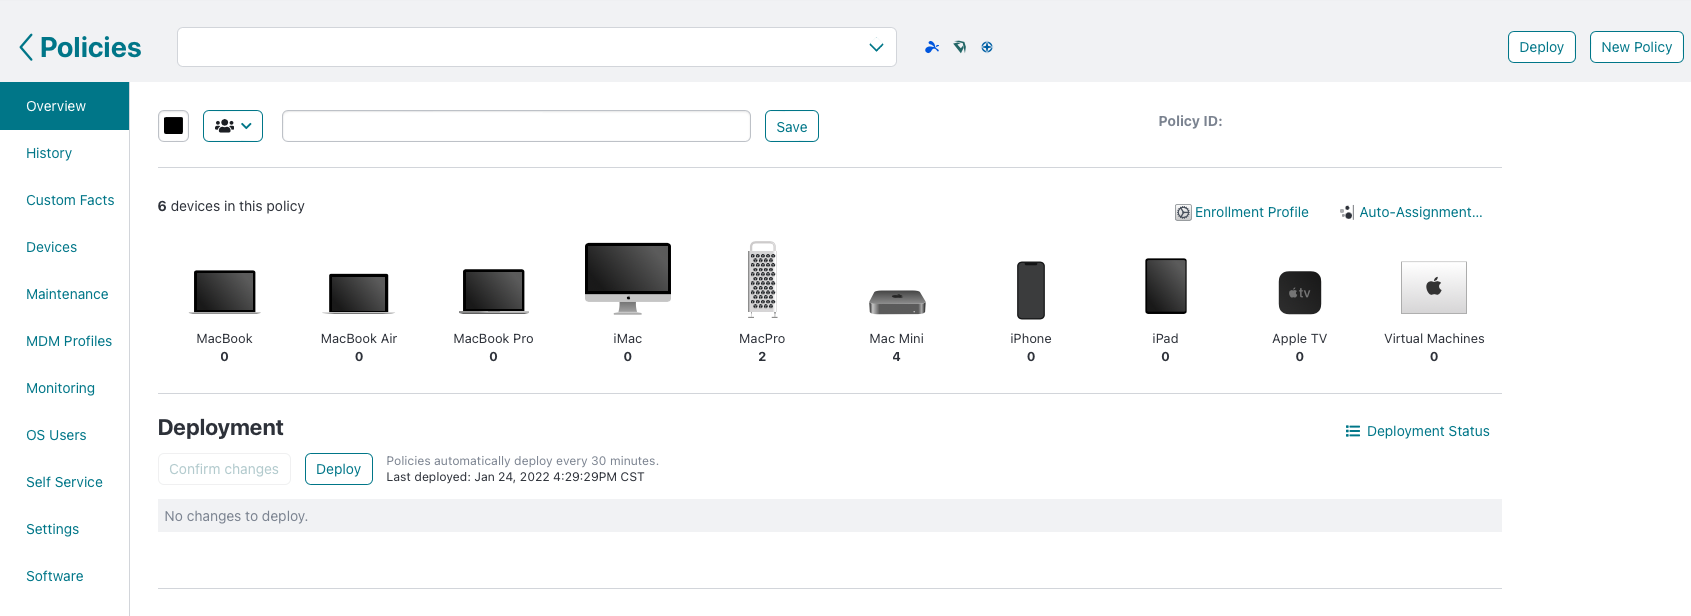The width and height of the screenshot is (1691, 616).
Task: Open OS Users in the sidebar
Action: point(56,435)
